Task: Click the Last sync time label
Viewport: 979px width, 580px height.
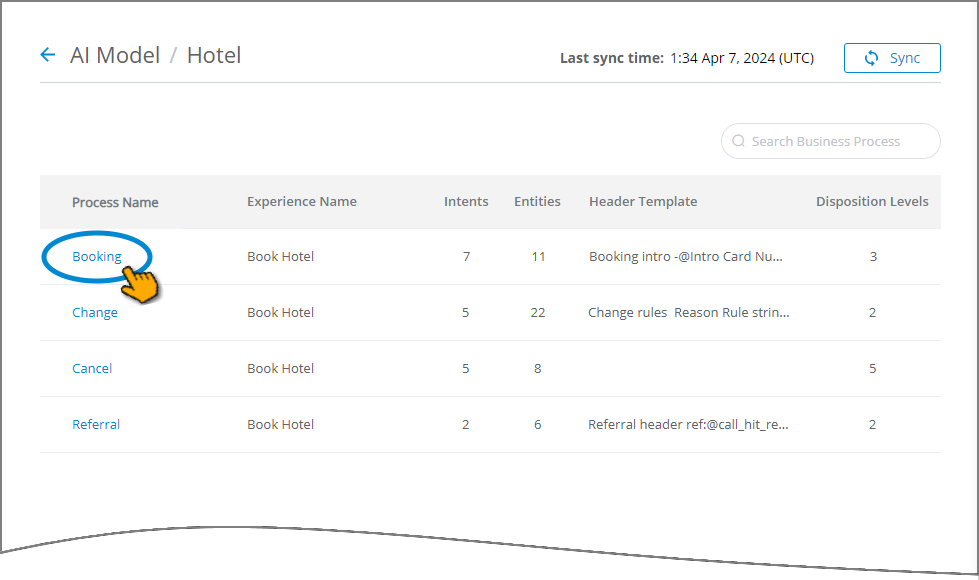Action: (612, 58)
